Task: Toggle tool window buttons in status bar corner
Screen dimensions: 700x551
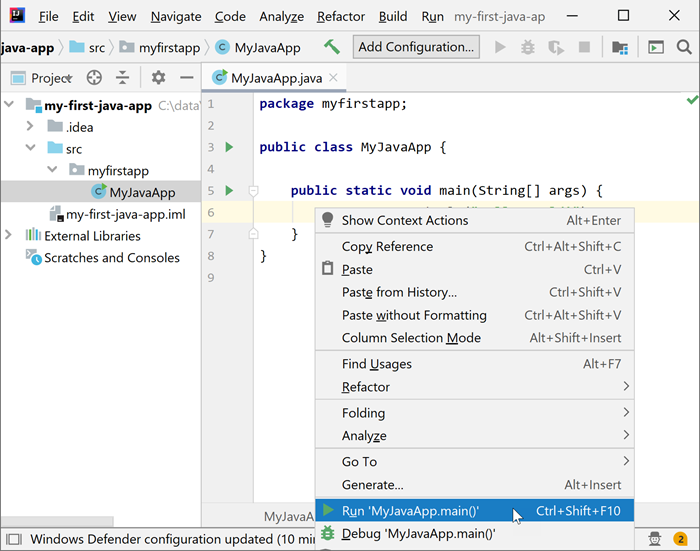Action: pos(12,539)
